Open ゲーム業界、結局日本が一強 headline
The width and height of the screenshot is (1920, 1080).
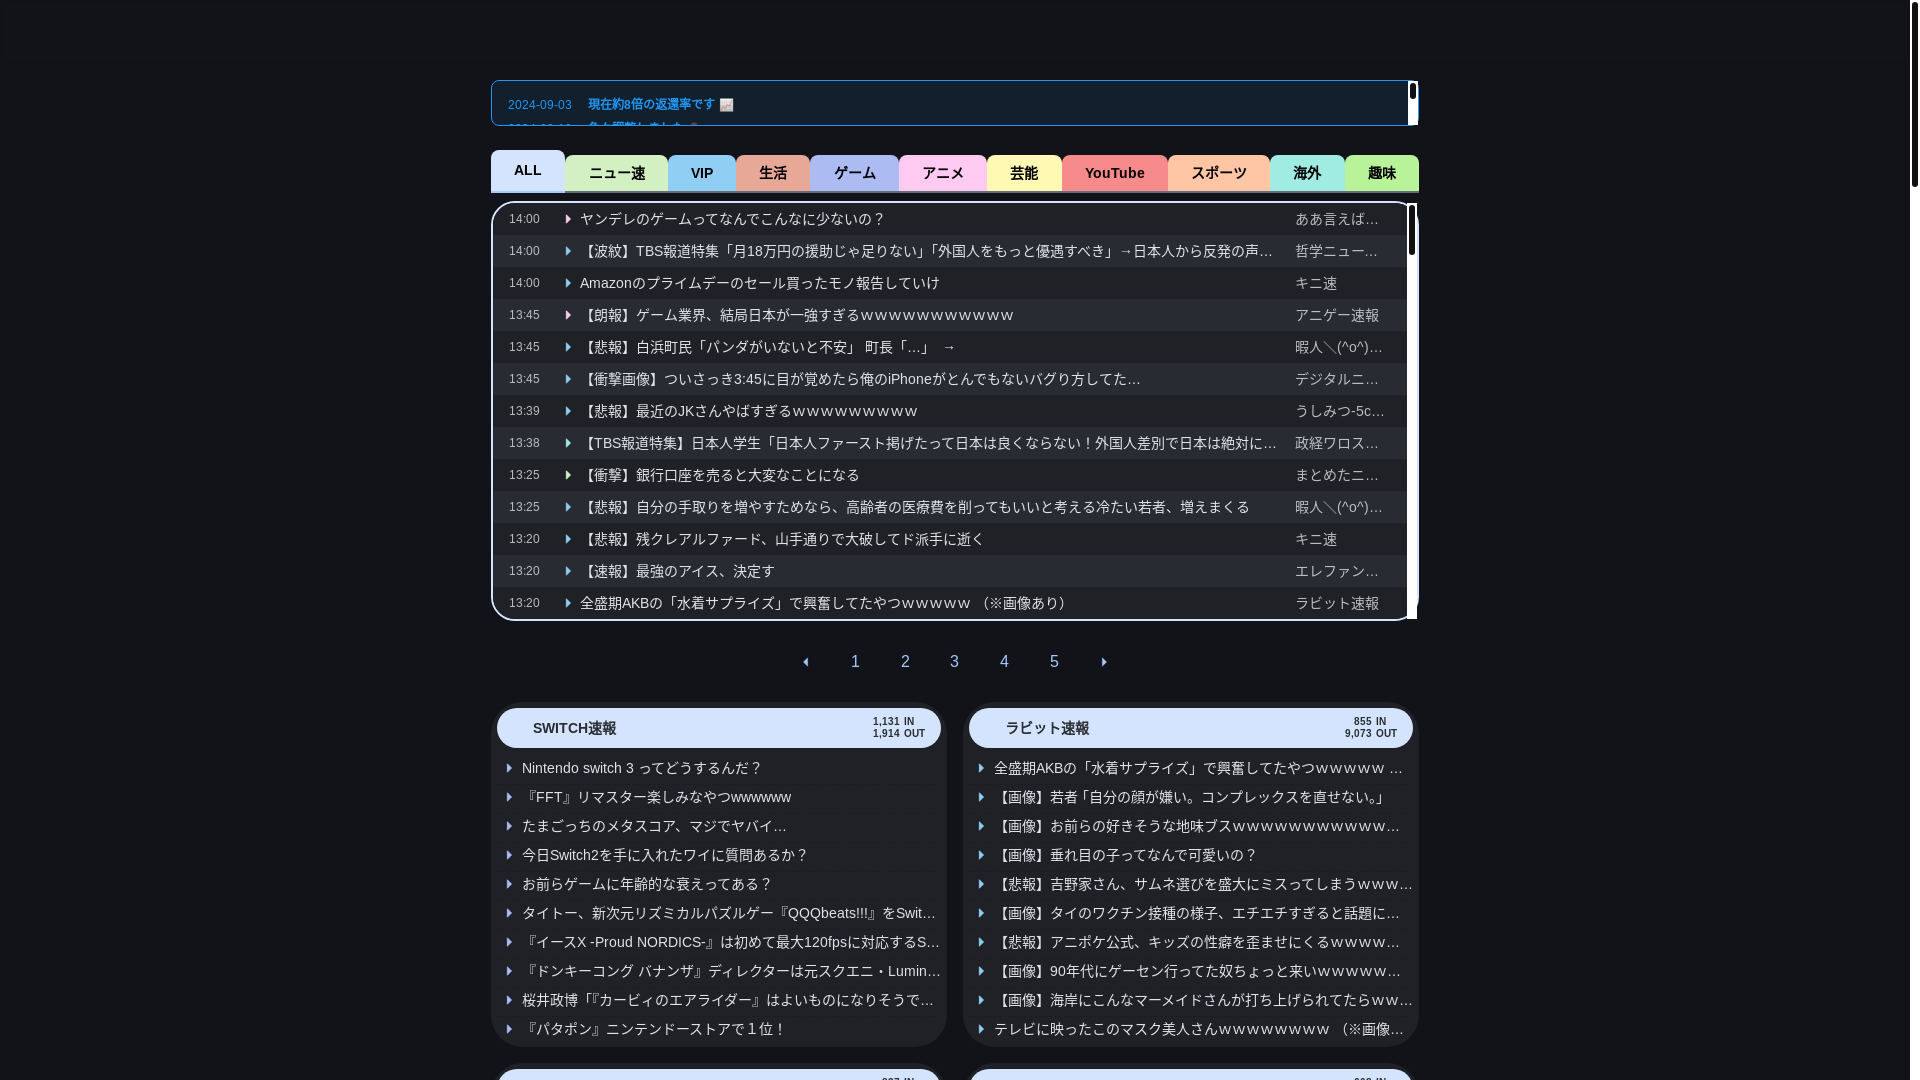[x=797, y=315]
